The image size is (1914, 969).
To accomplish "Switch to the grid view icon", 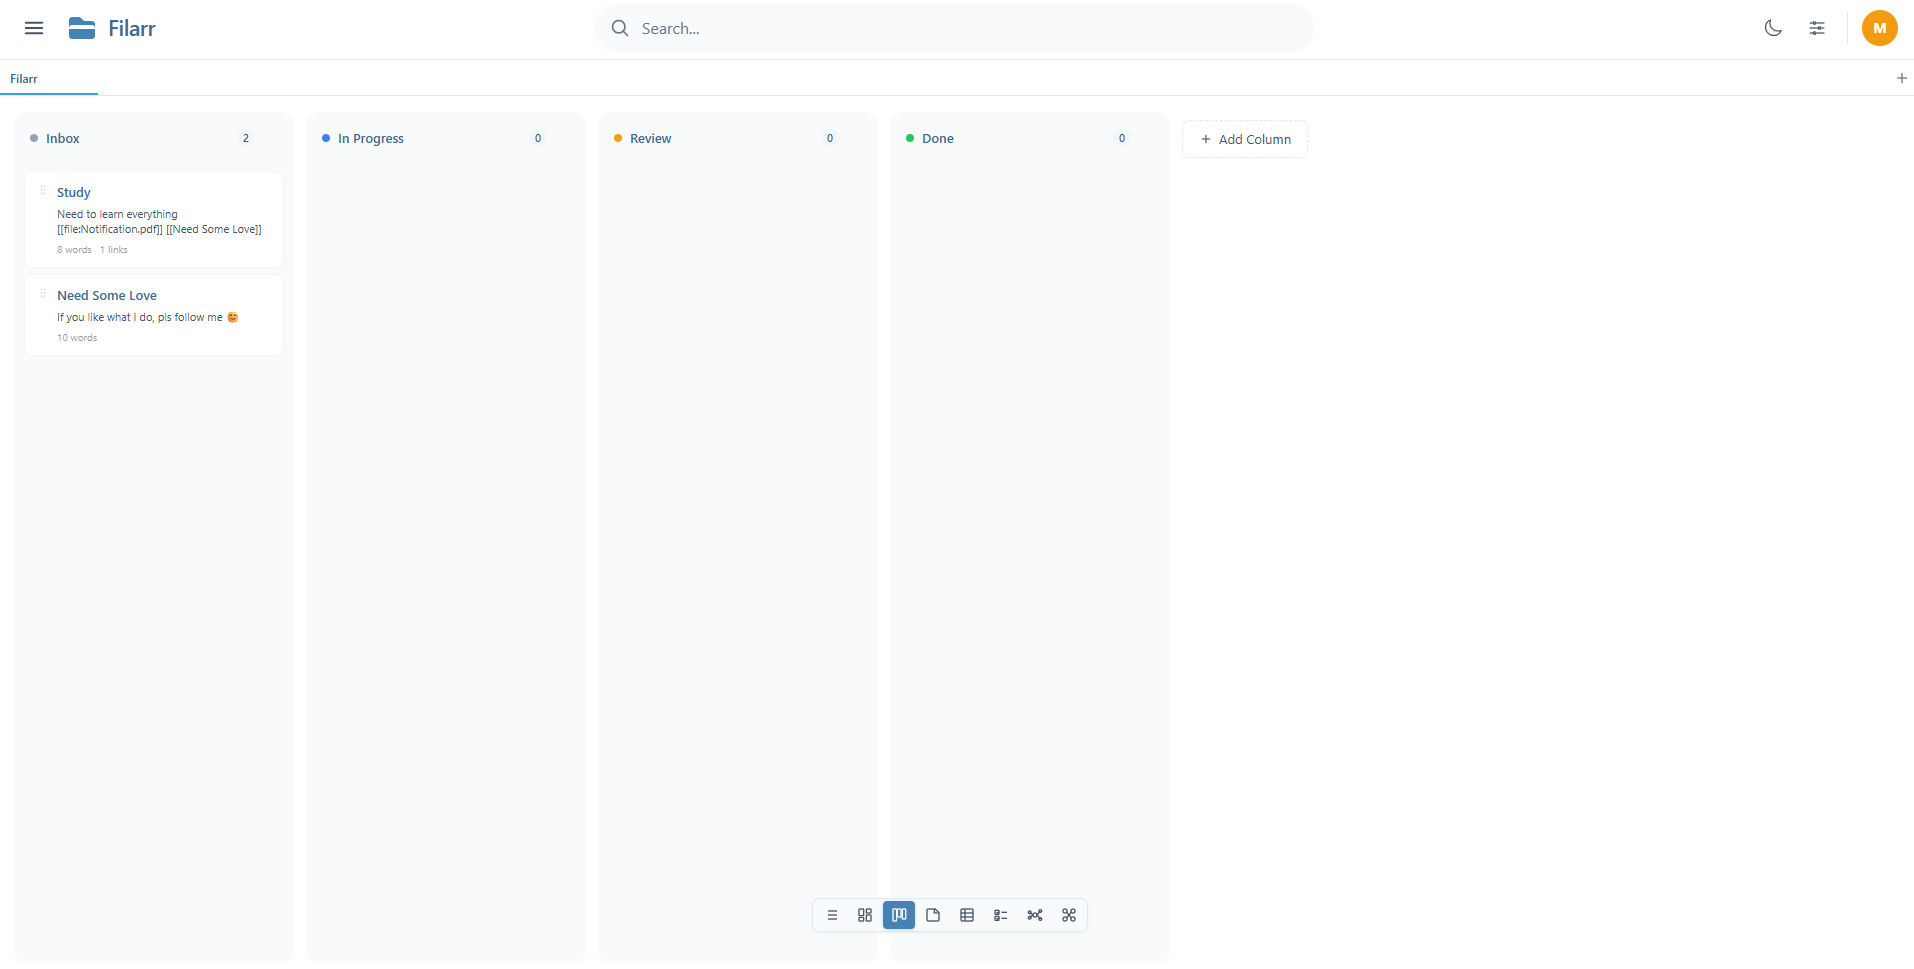I will point(865,914).
